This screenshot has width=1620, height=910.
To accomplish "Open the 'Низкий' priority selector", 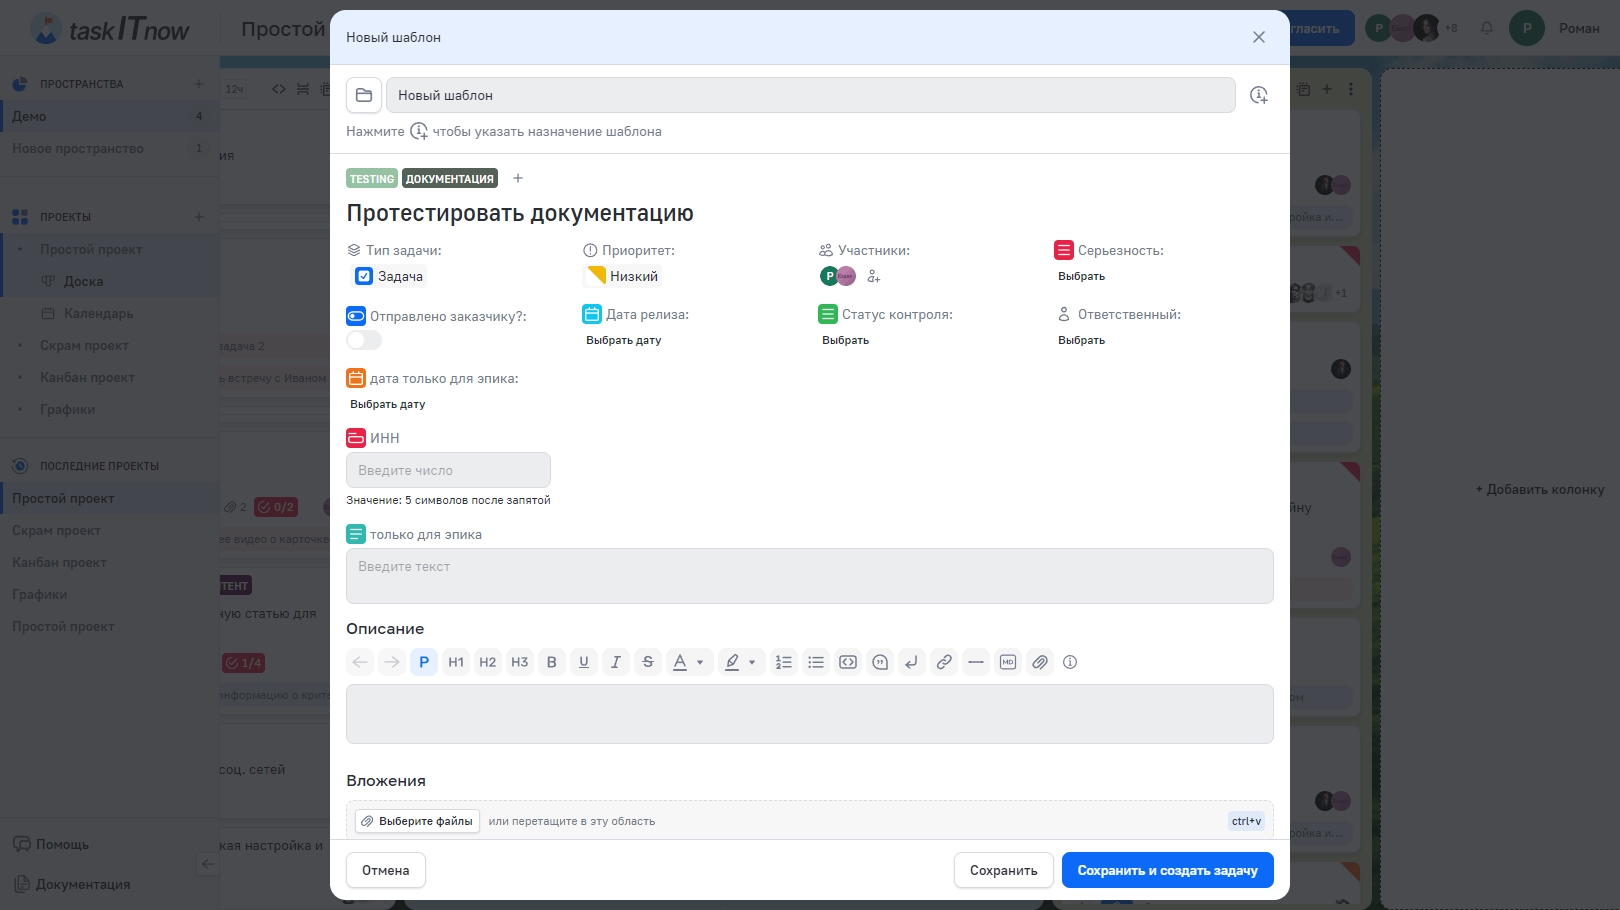I will pyautogui.click(x=624, y=277).
